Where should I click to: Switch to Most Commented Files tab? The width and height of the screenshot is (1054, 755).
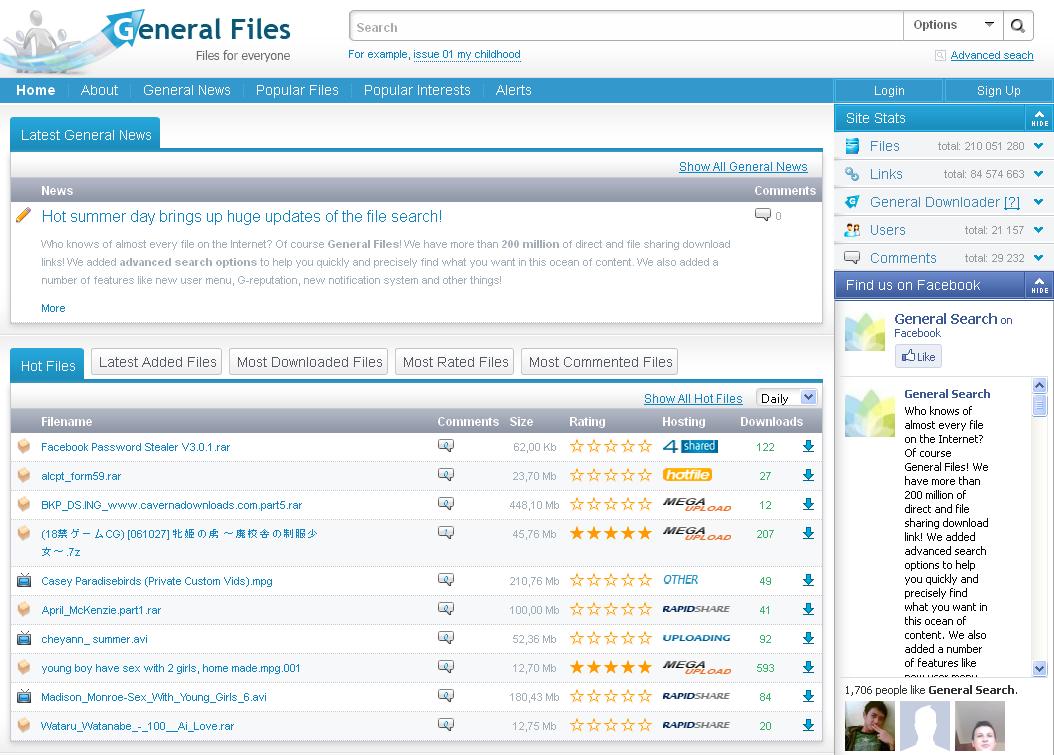600,362
